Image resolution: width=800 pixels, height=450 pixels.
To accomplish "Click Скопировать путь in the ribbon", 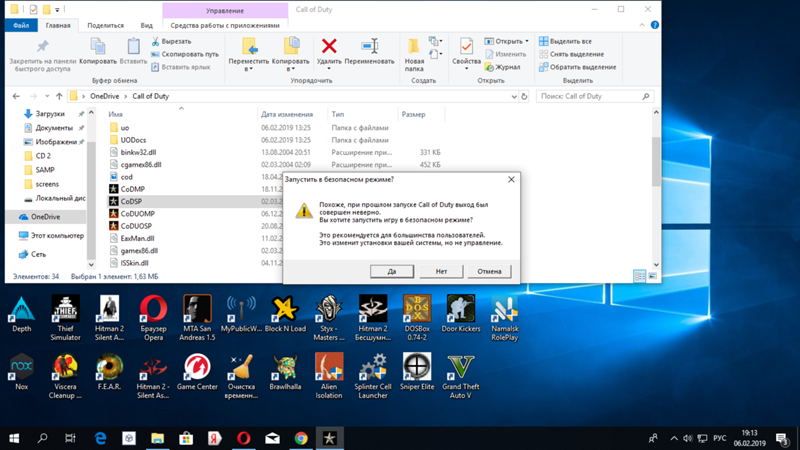I will coord(185,54).
